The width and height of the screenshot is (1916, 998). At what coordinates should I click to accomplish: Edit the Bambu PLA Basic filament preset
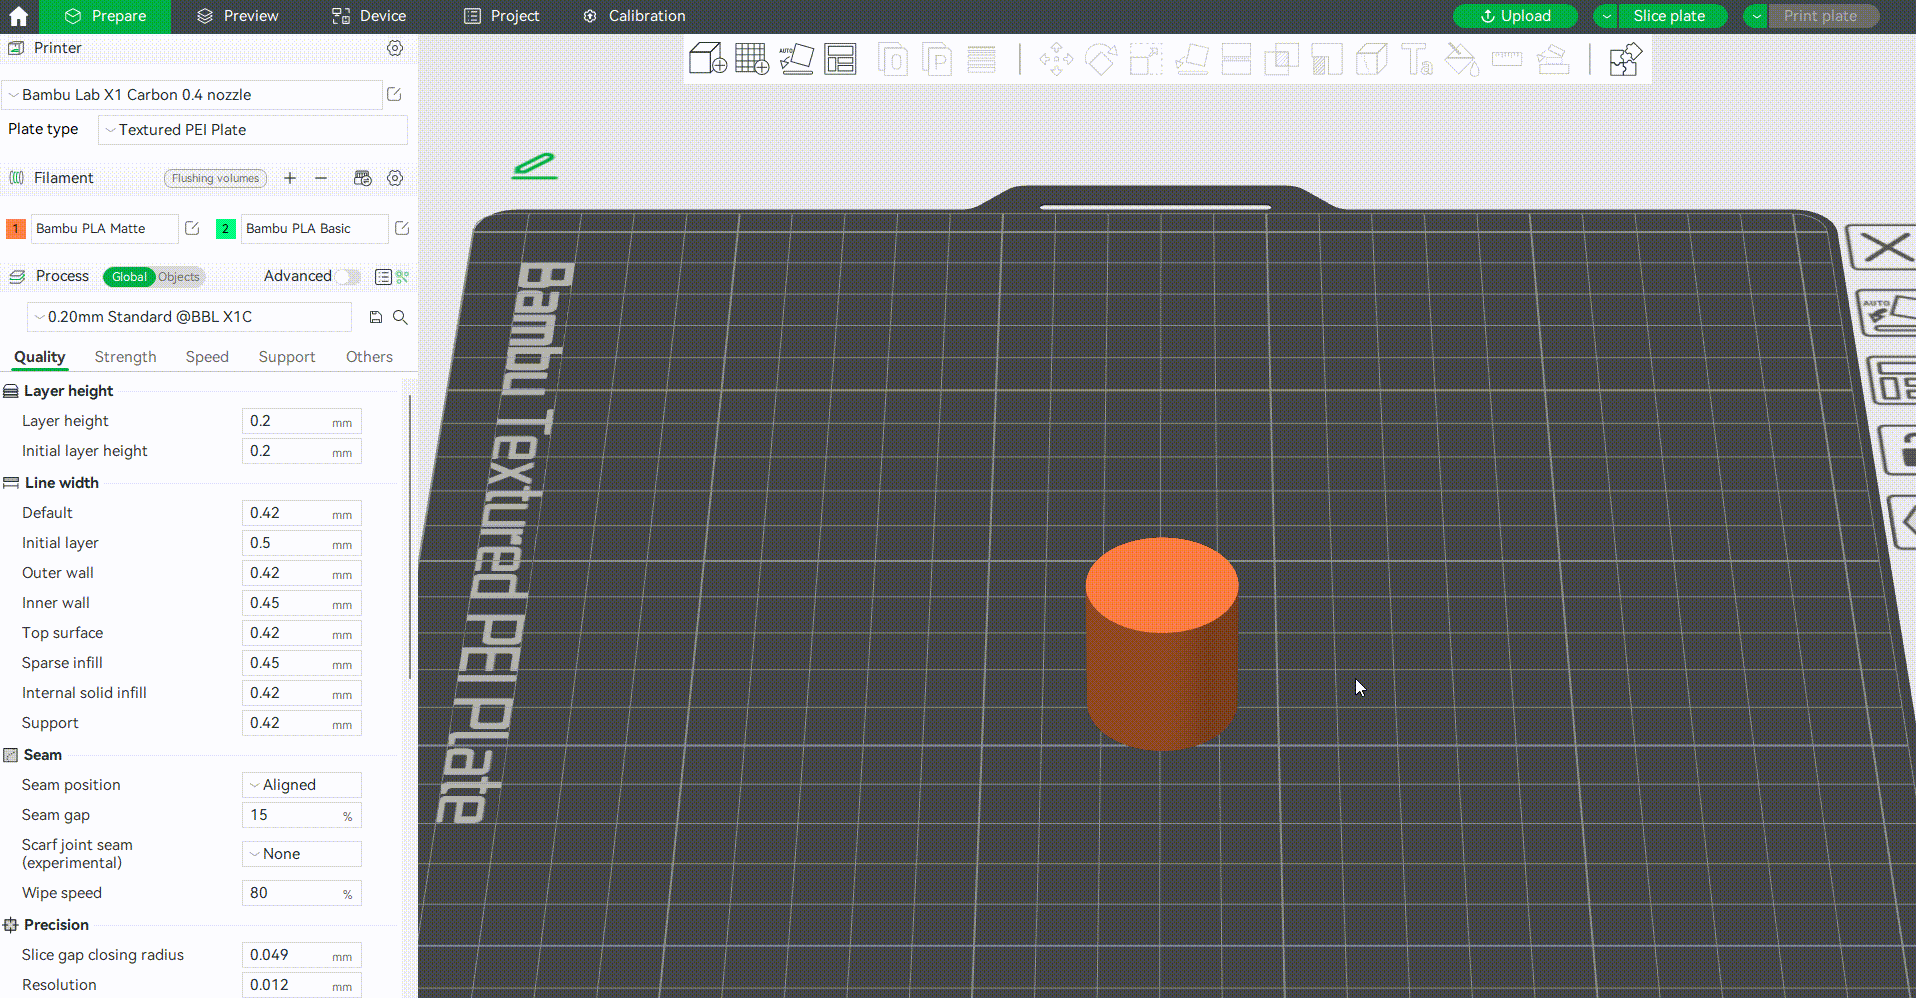[x=402, y=229]
